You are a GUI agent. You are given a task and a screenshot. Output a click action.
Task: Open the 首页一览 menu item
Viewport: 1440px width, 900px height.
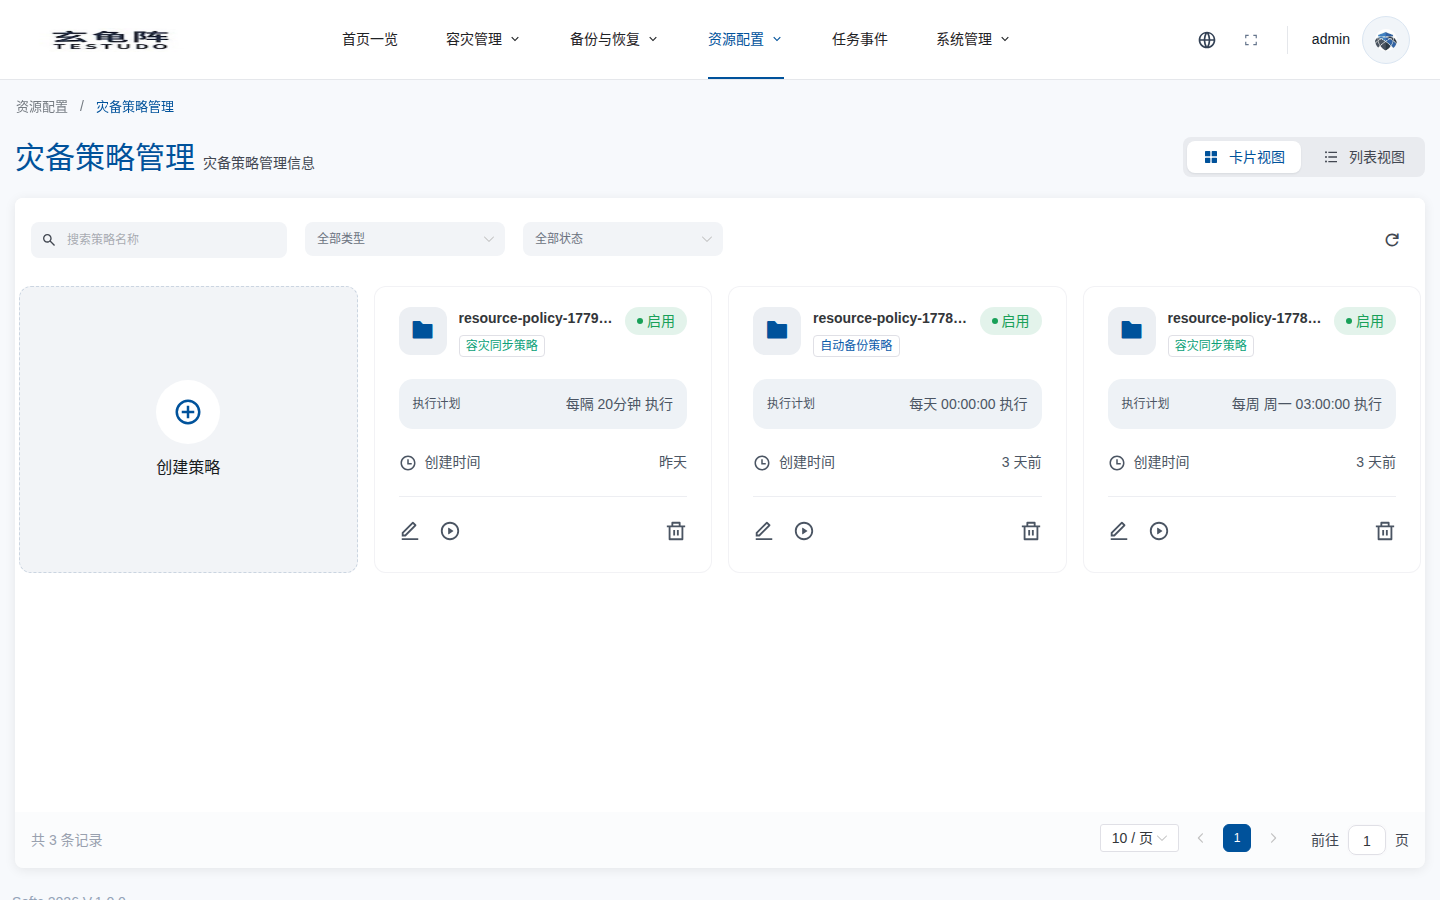370,40
